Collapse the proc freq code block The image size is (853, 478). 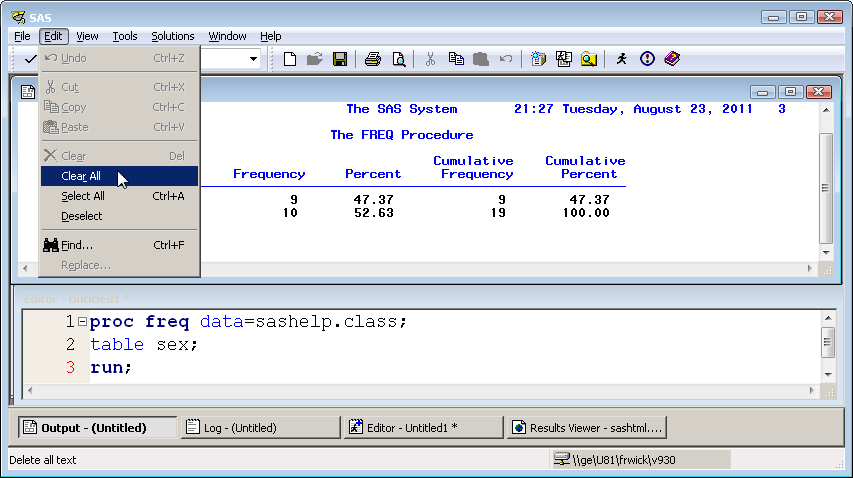82,322
